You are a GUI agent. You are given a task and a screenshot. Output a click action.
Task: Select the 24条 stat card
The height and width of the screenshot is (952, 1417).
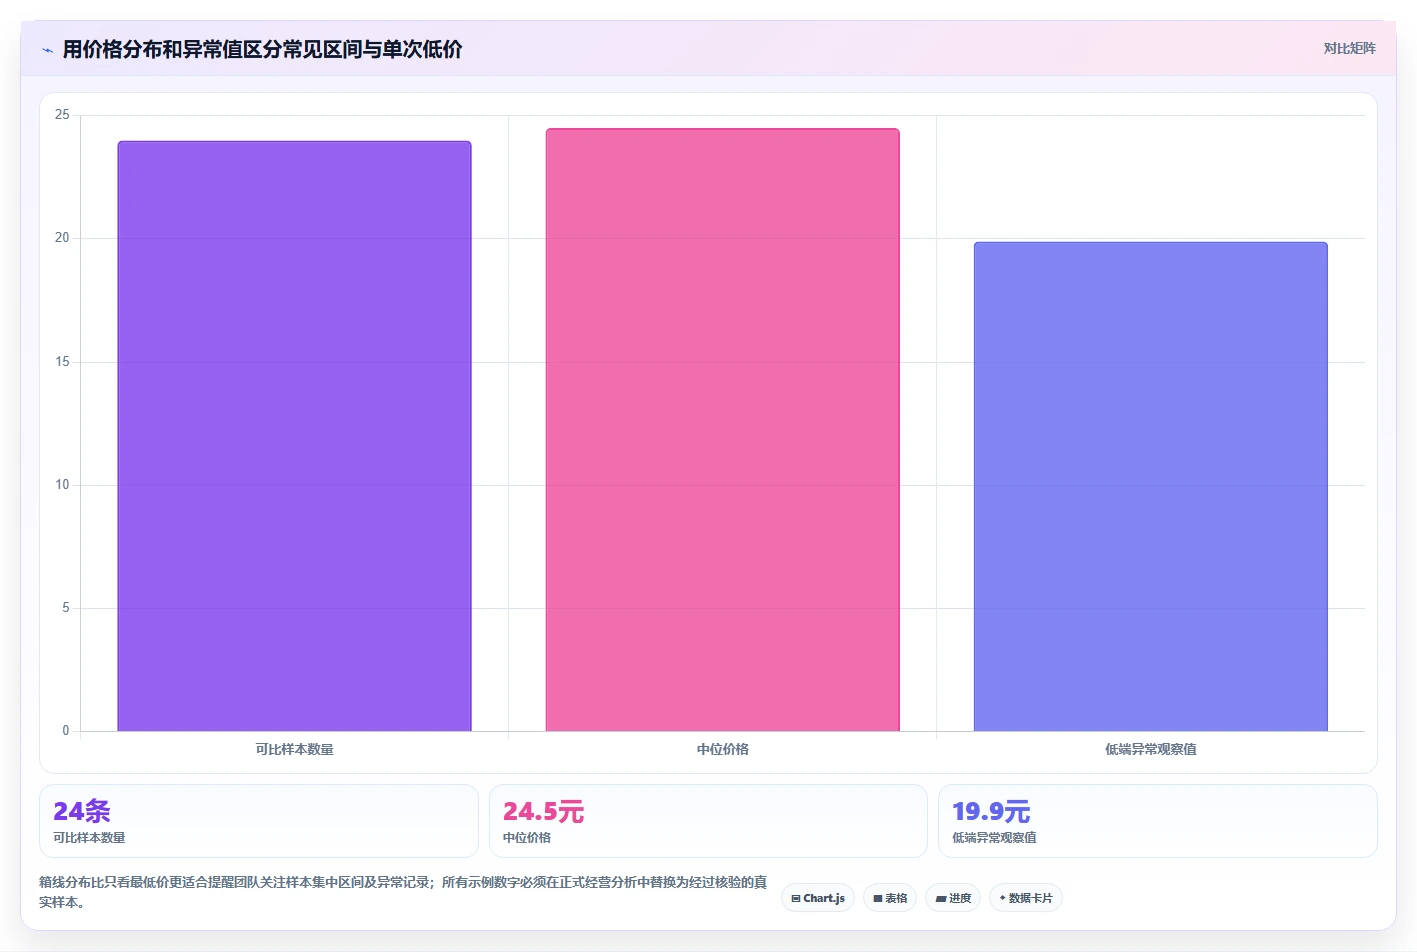[x=259, y=821]
